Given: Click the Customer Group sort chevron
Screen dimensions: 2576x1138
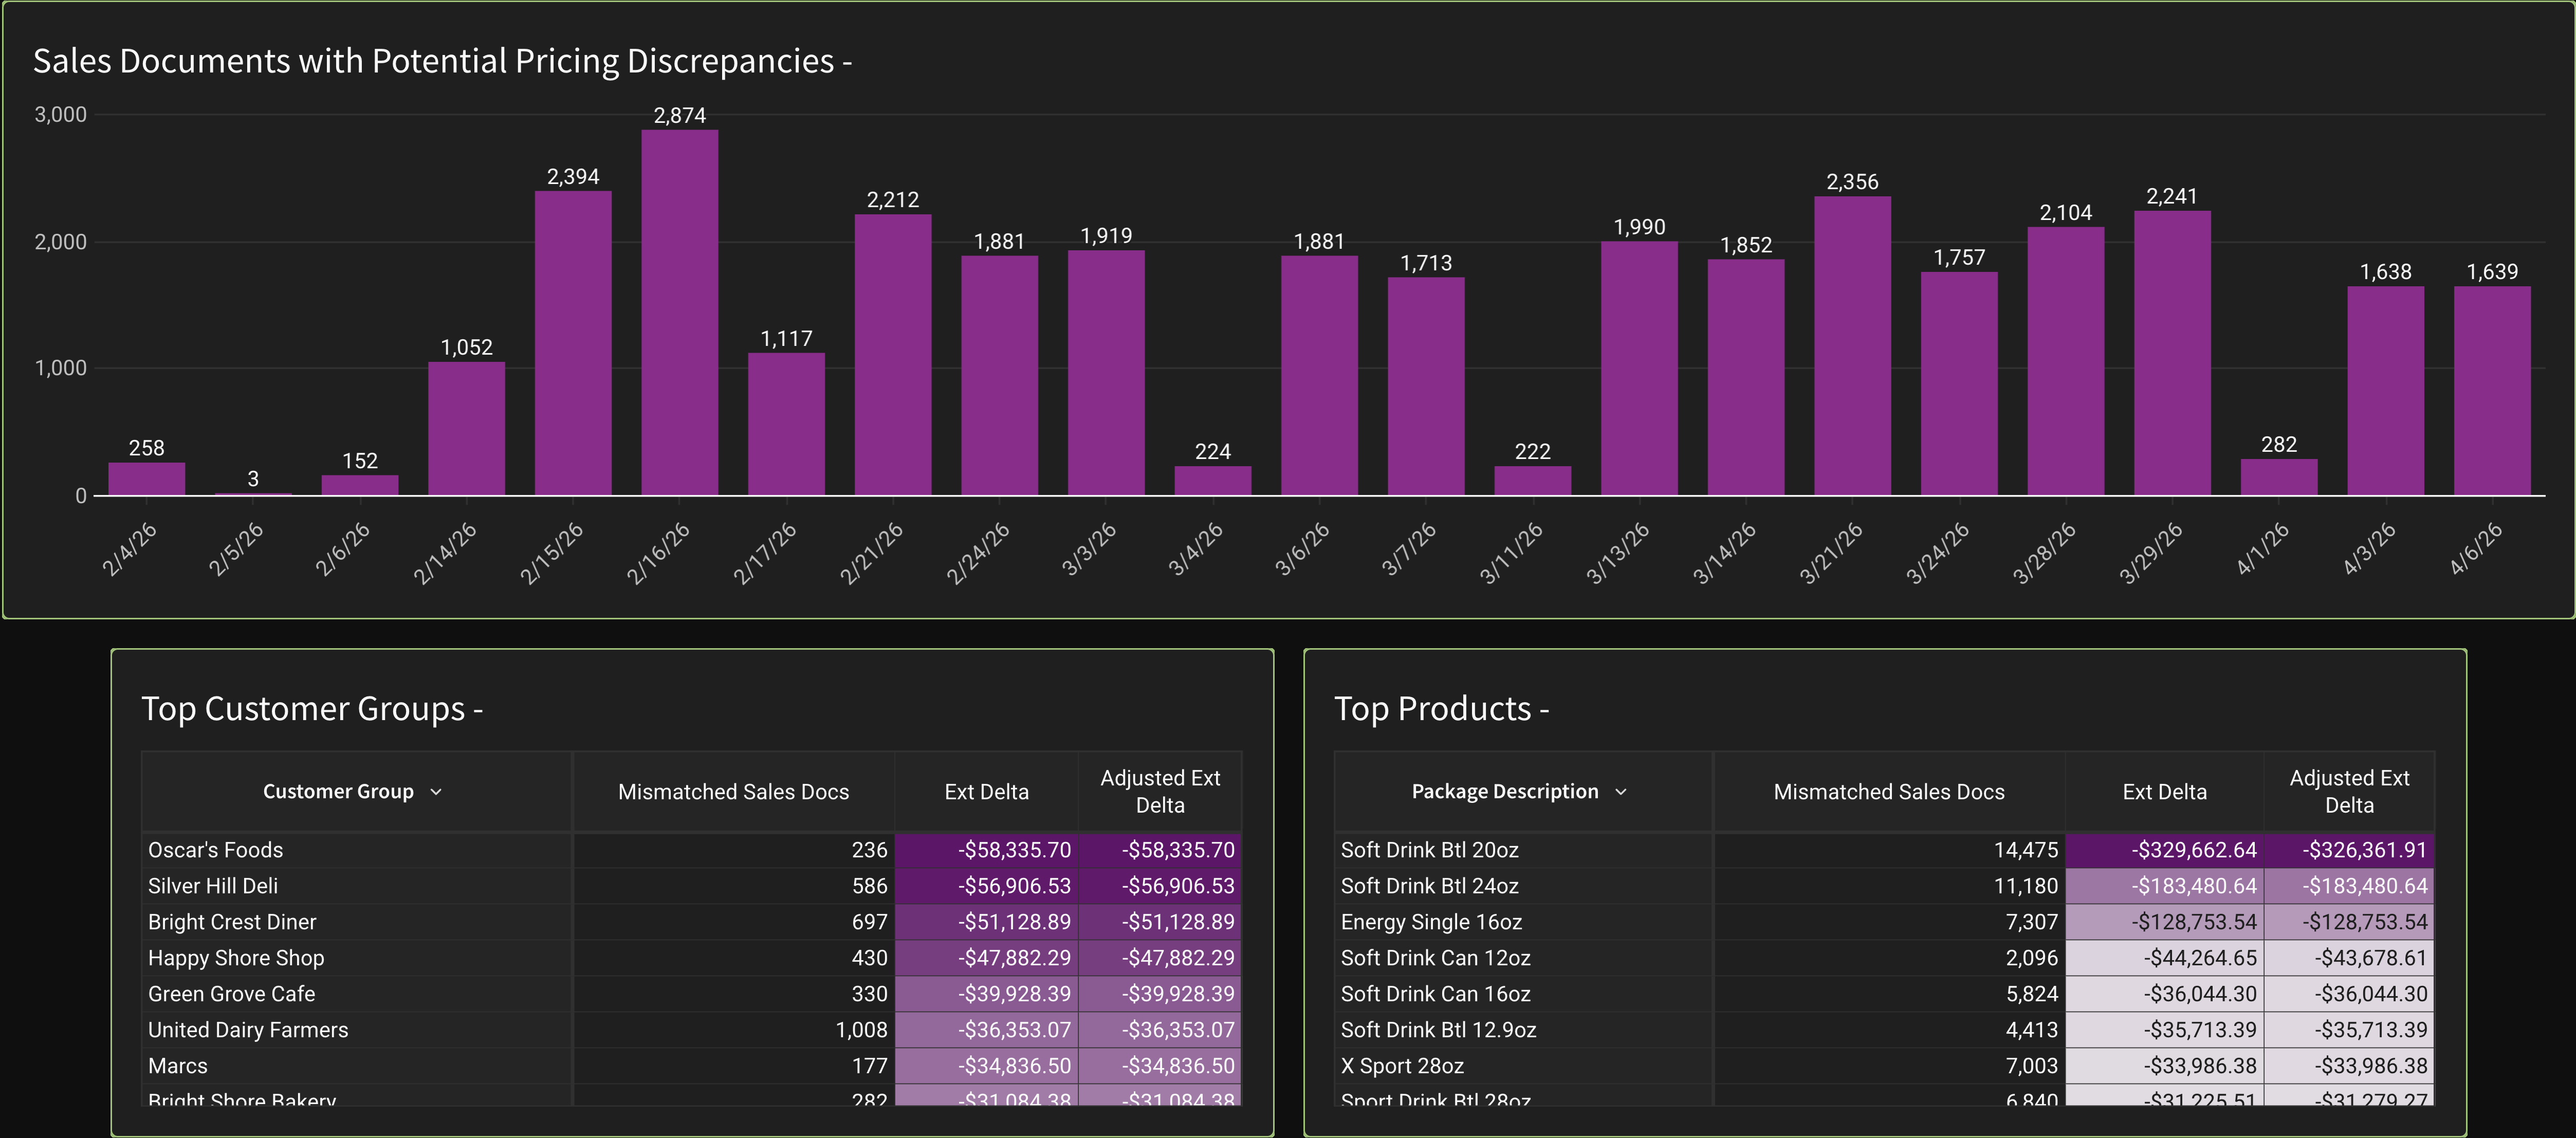Looking at the screenshot, I should [436, 792].
